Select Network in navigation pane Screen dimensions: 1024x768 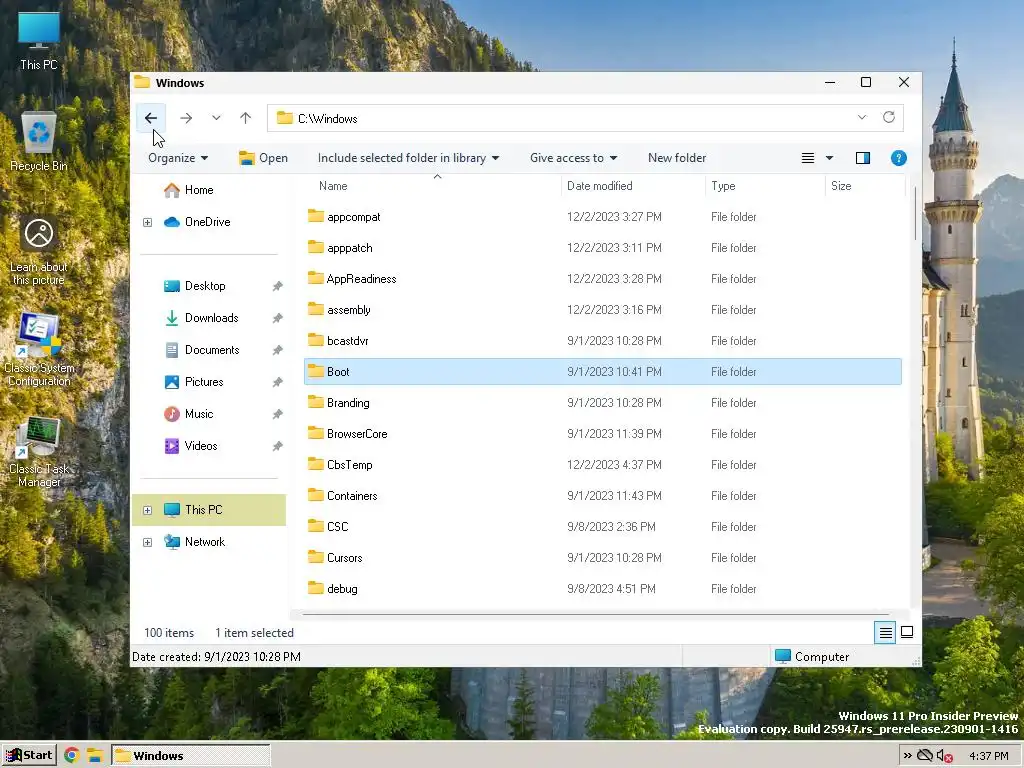tap(195, 542)
